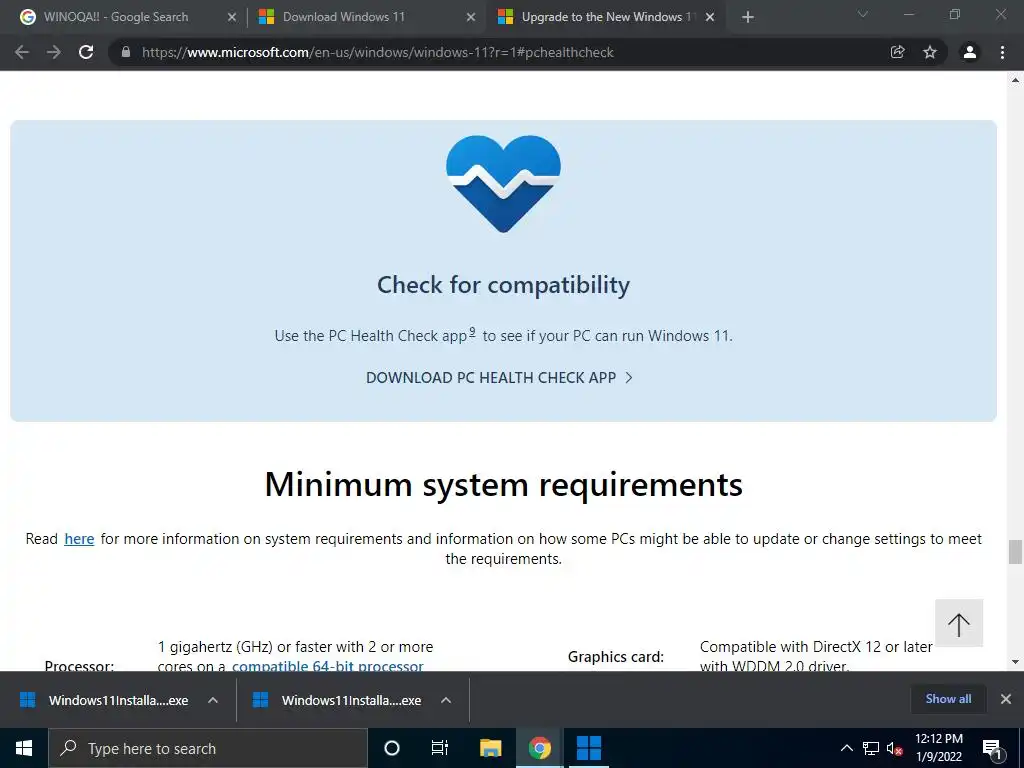Image resolution: width=1024 pixels, height=768 pixels.
Task: Open Task View
Action: click(440, 748)
